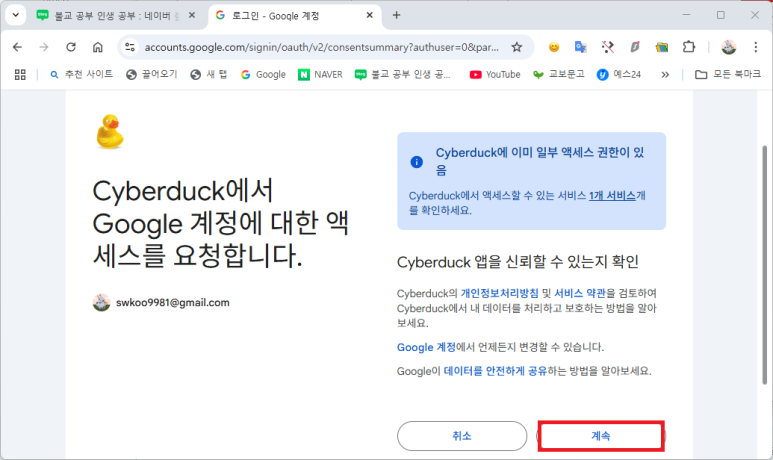Image resolution: width=773 pixels, height=460 pixels.
Task: Open the 불교 공부 인생 공 bookmark
Action: coord(403,74)
